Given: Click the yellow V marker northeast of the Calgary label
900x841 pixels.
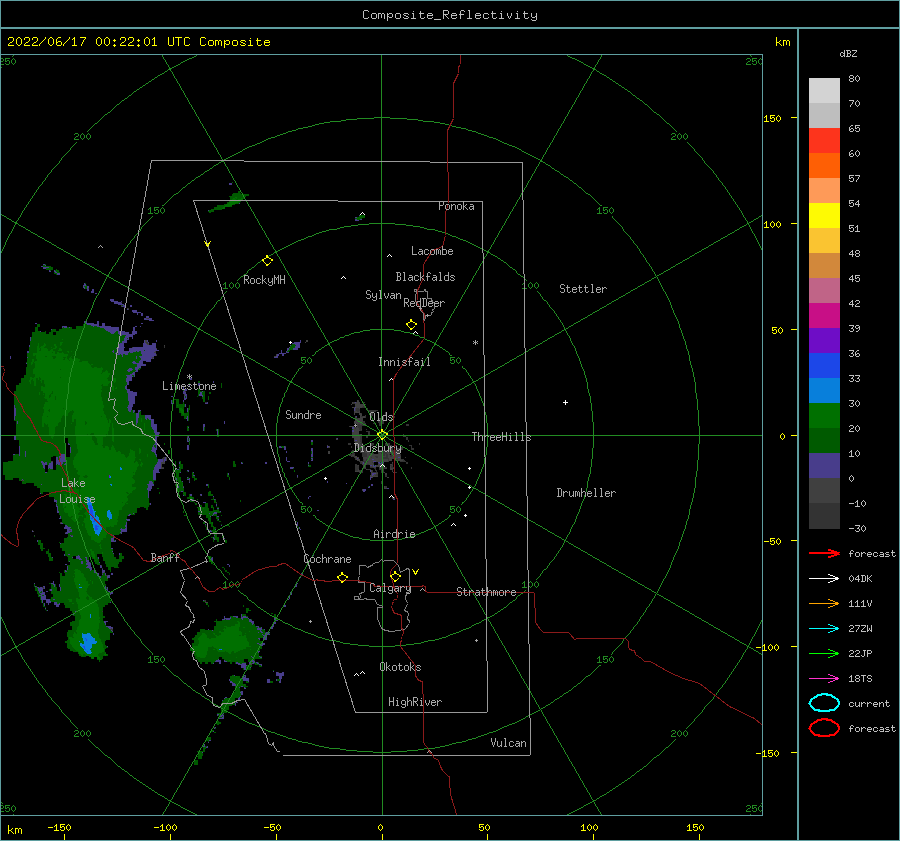Looking at the screenshot, I should coord(415,572).
